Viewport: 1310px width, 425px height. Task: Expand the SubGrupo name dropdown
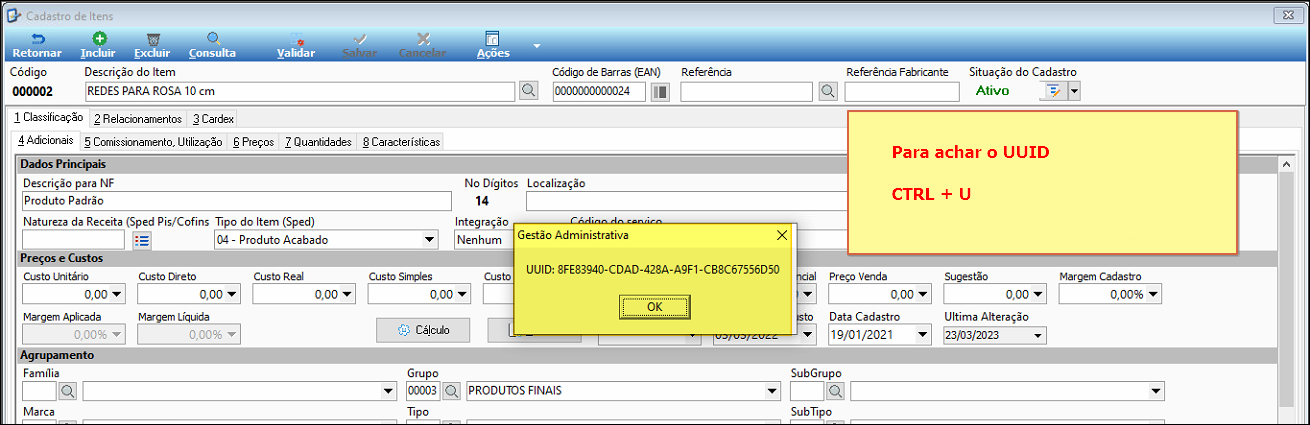1157,390
